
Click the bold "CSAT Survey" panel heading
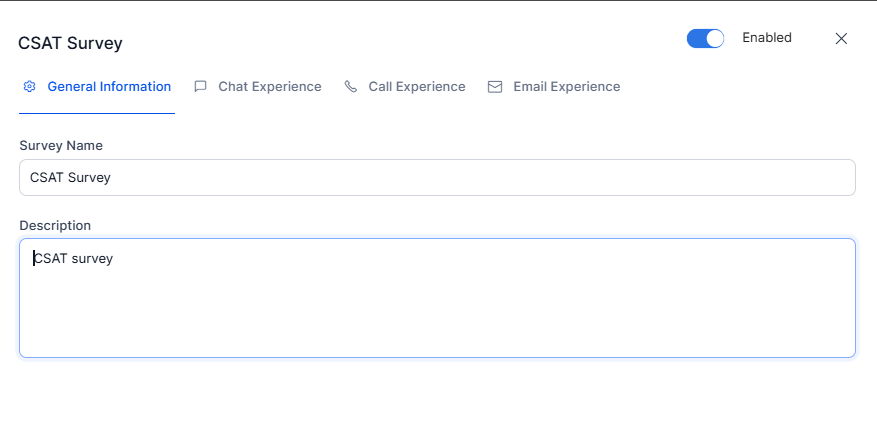pos(70,43)
